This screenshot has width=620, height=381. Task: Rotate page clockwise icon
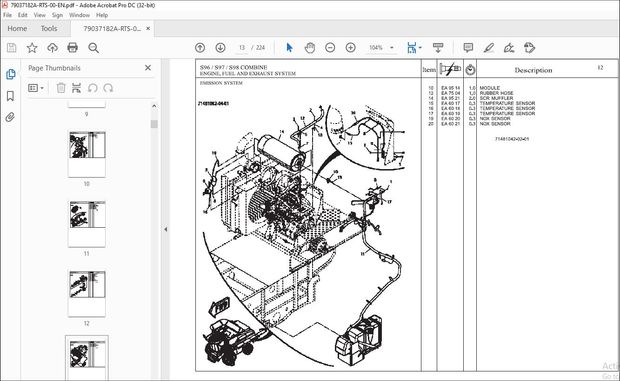(x=108, y=88)
